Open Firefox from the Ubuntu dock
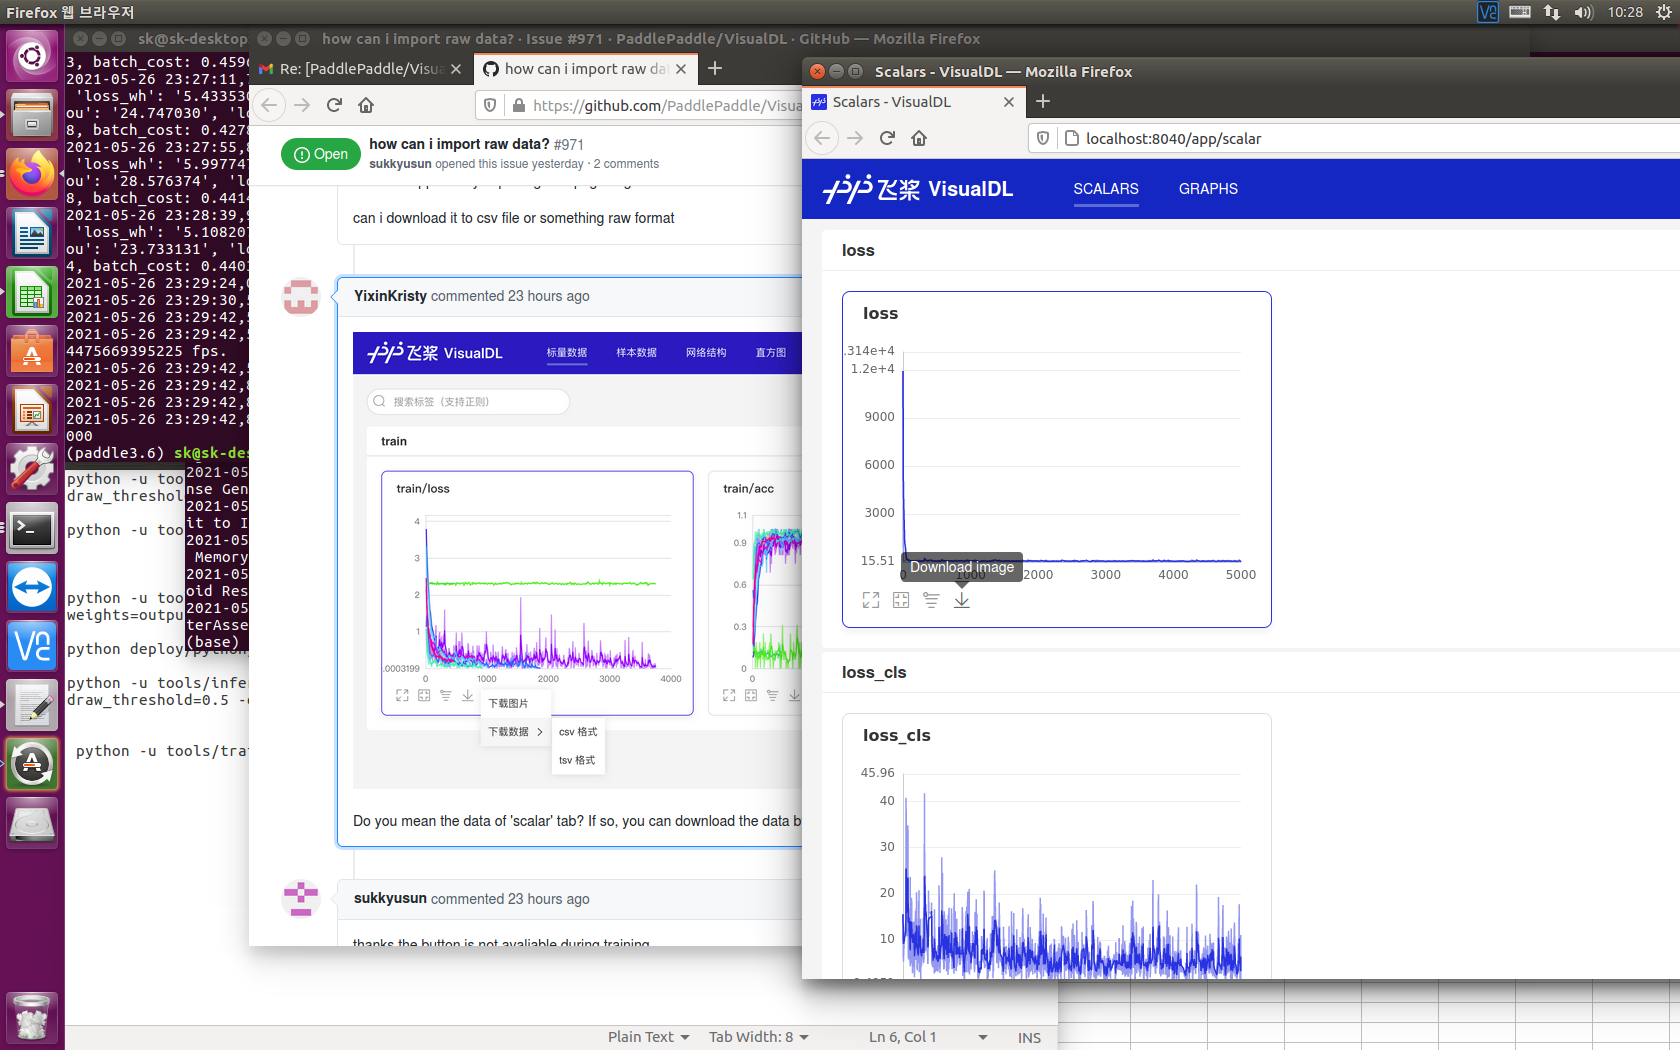Viewport: 1680px width, 1050px height. (32, 173)
